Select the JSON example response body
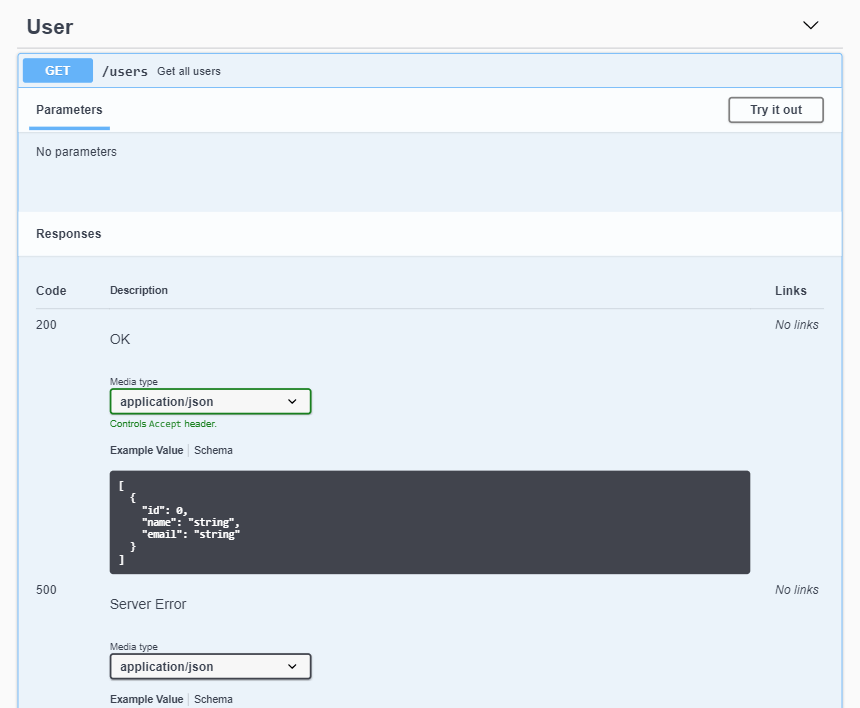The height and width of the screenshot is (708, 860). pyautogui.click(x=429, y=521)
